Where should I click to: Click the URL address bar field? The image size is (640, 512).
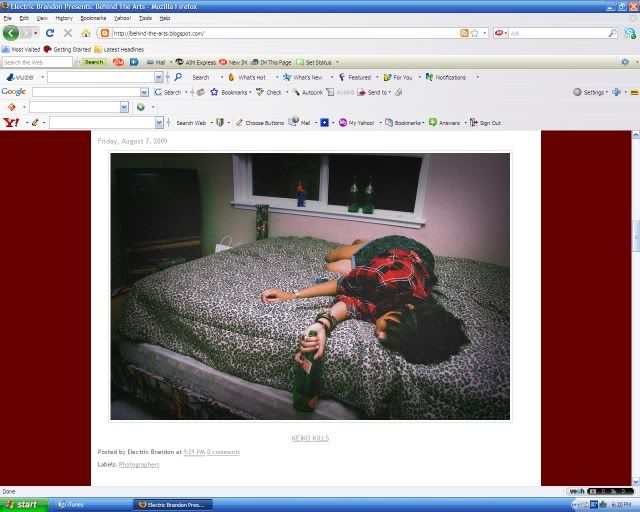(284, 33)
